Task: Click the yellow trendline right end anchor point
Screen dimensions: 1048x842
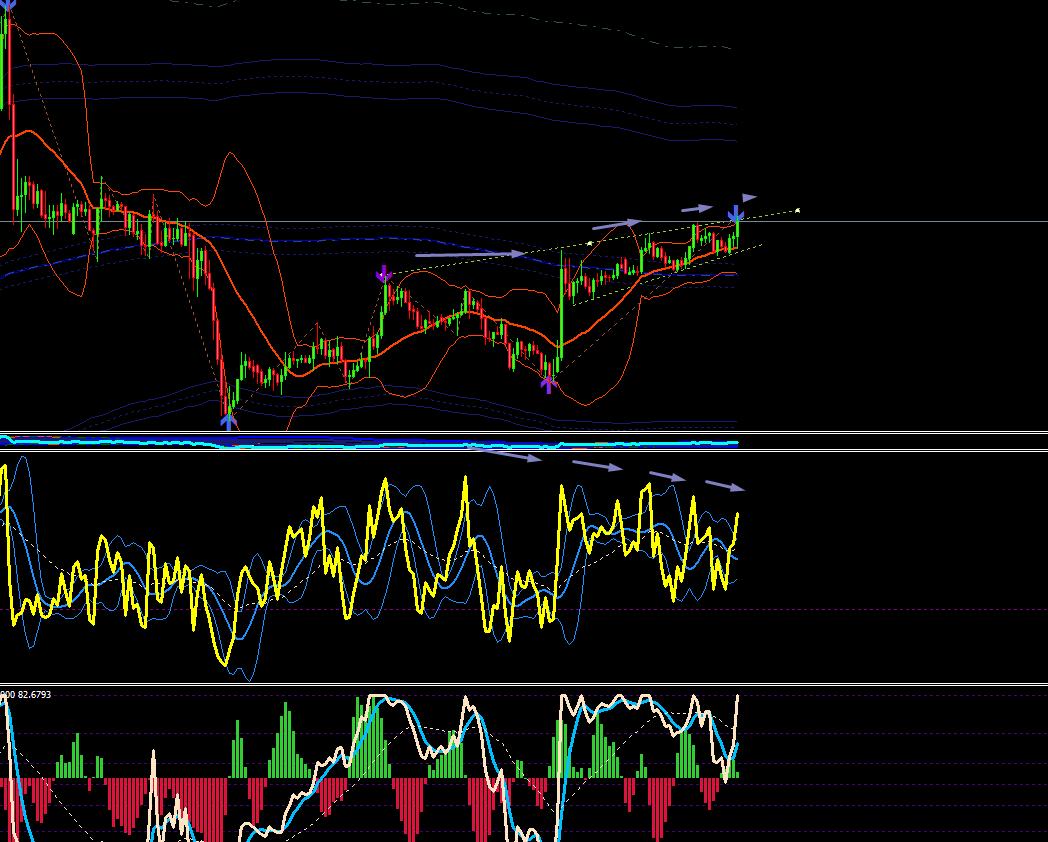Action: tap(797, 210)
